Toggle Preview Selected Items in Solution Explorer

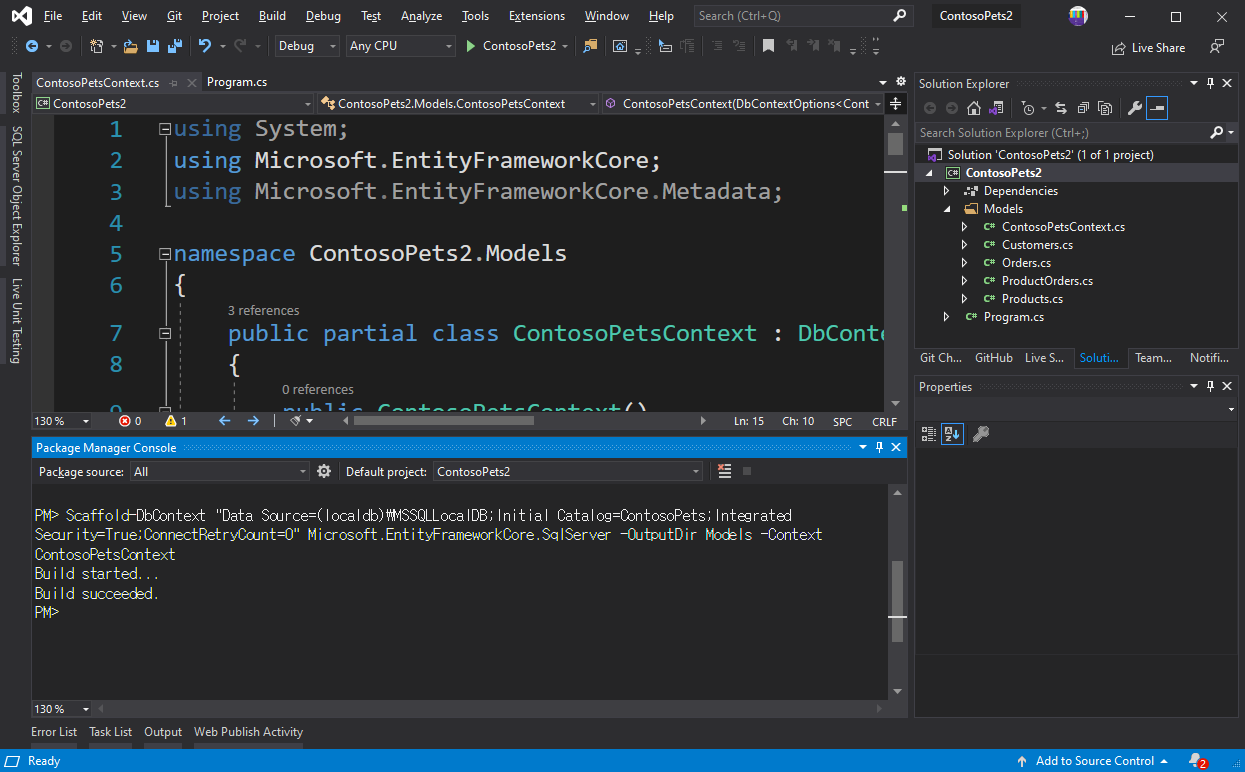1157,108
